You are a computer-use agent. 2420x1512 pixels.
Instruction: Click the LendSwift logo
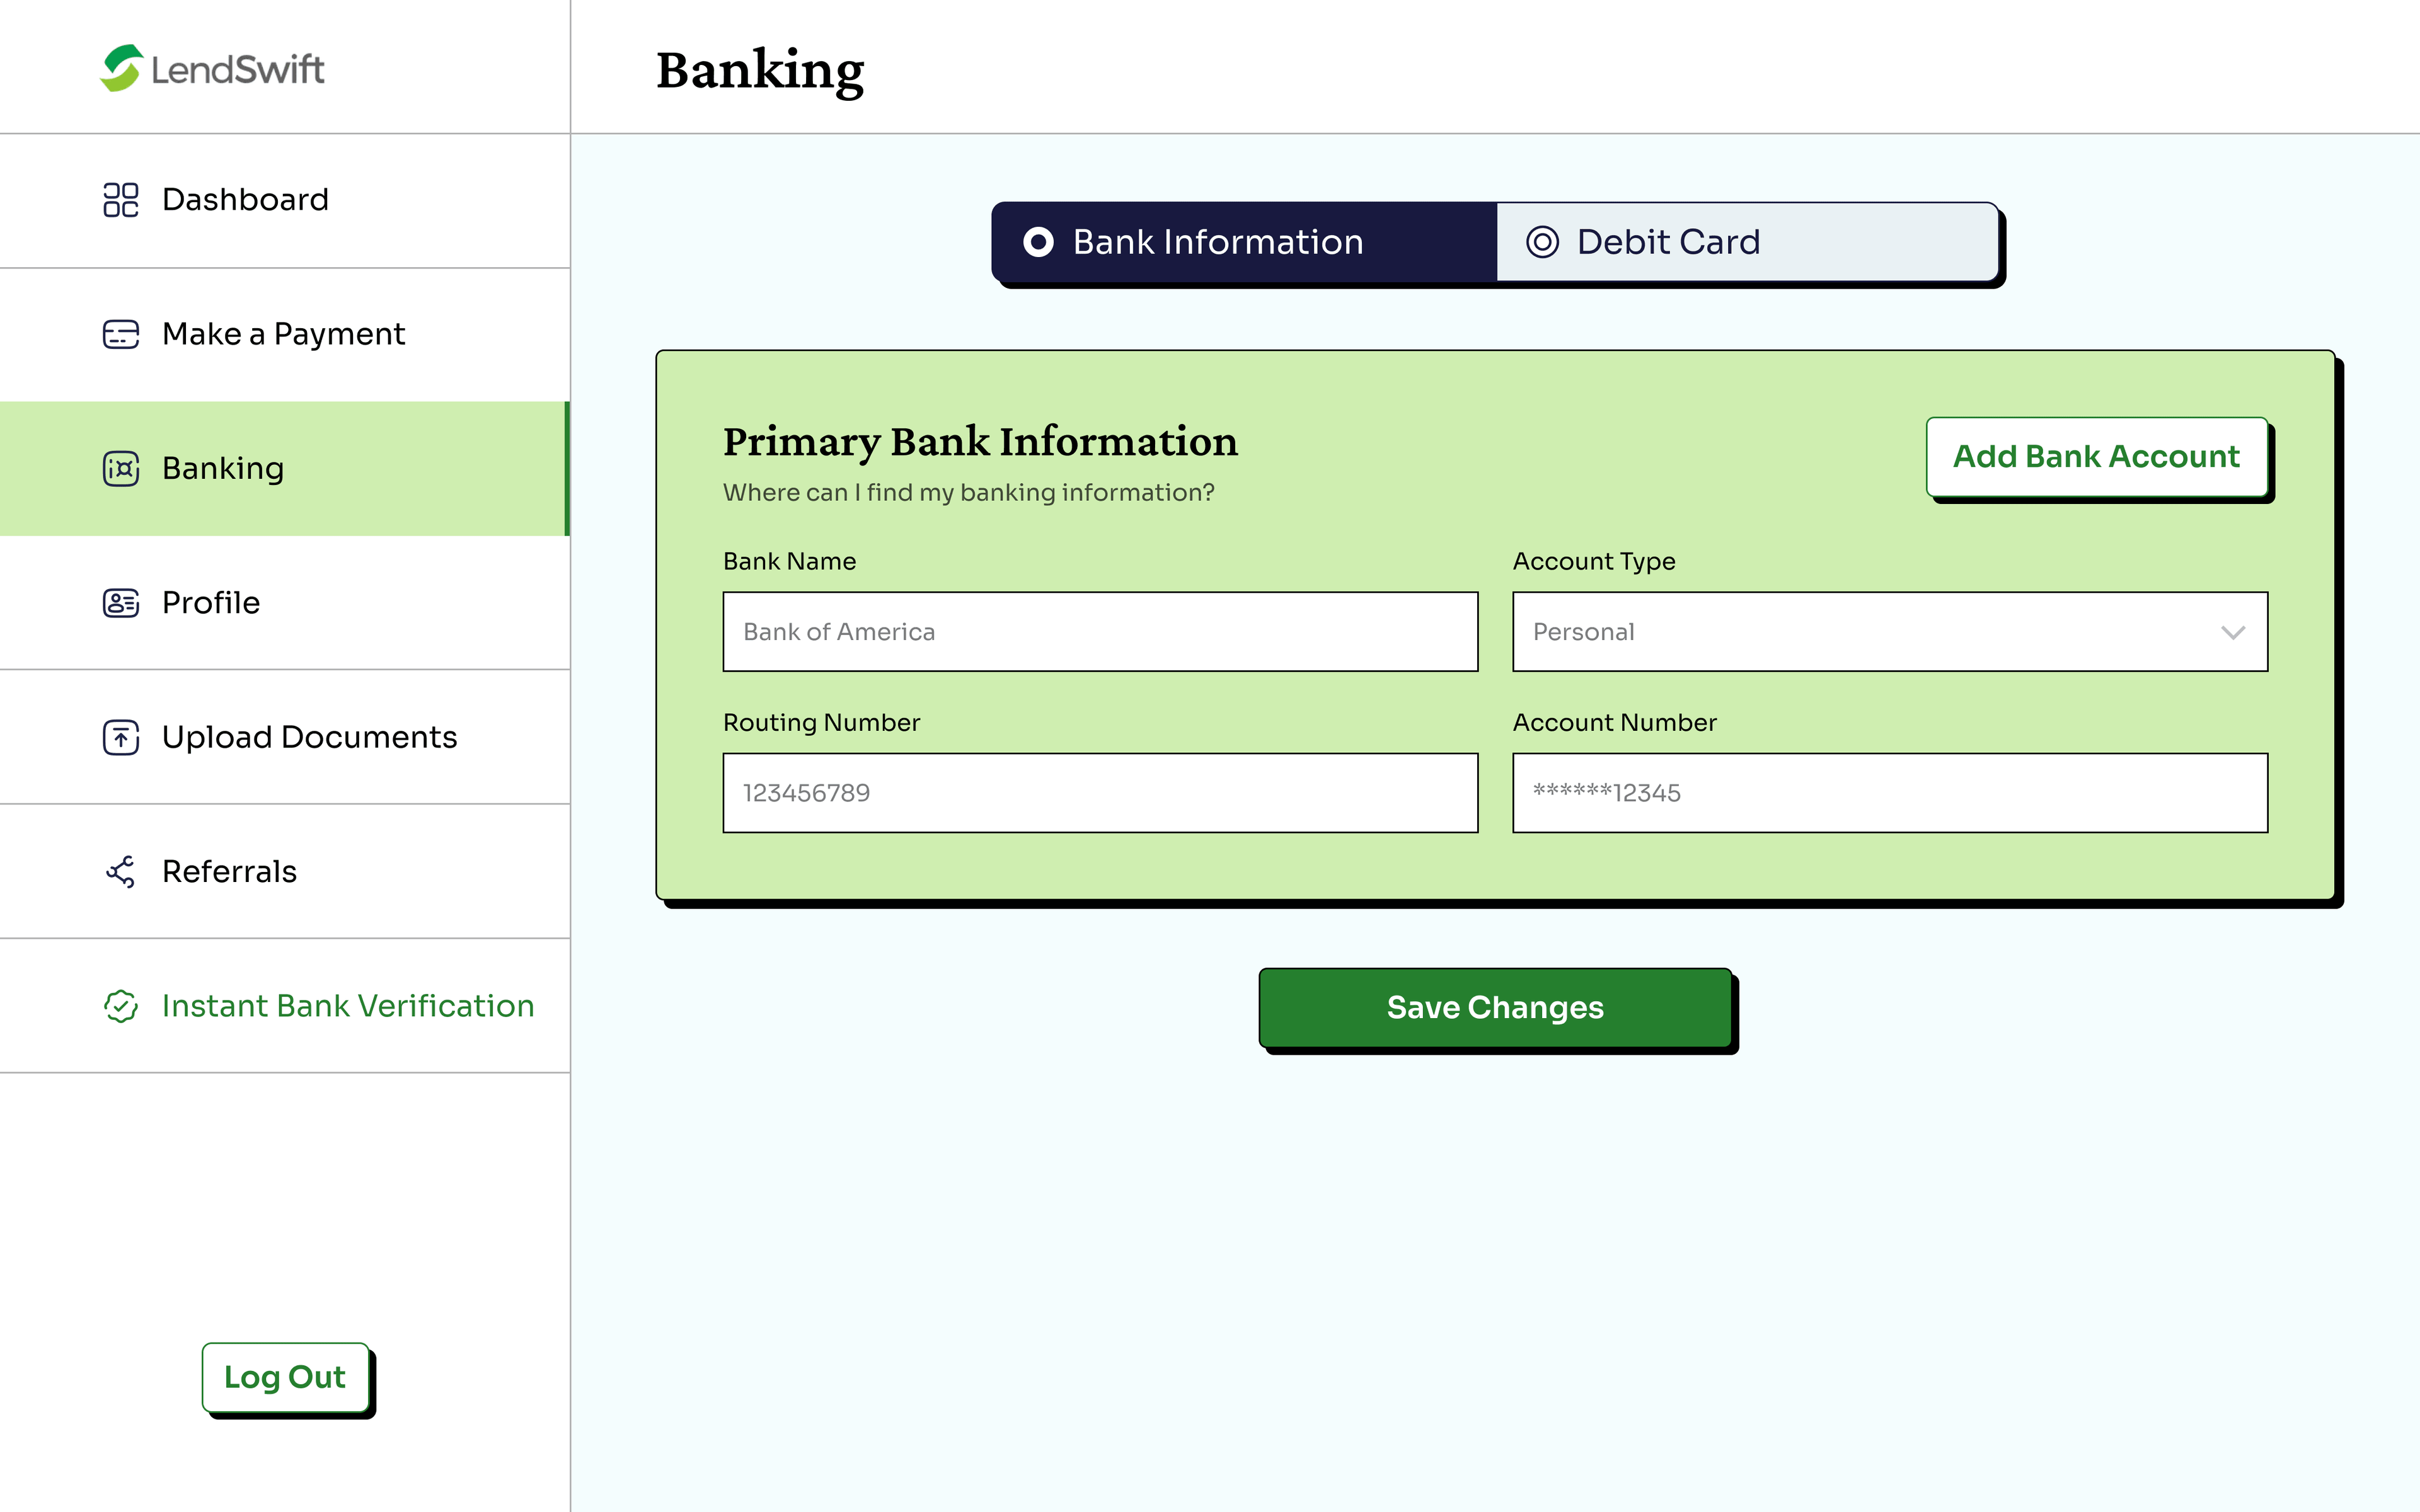(212, 68)
